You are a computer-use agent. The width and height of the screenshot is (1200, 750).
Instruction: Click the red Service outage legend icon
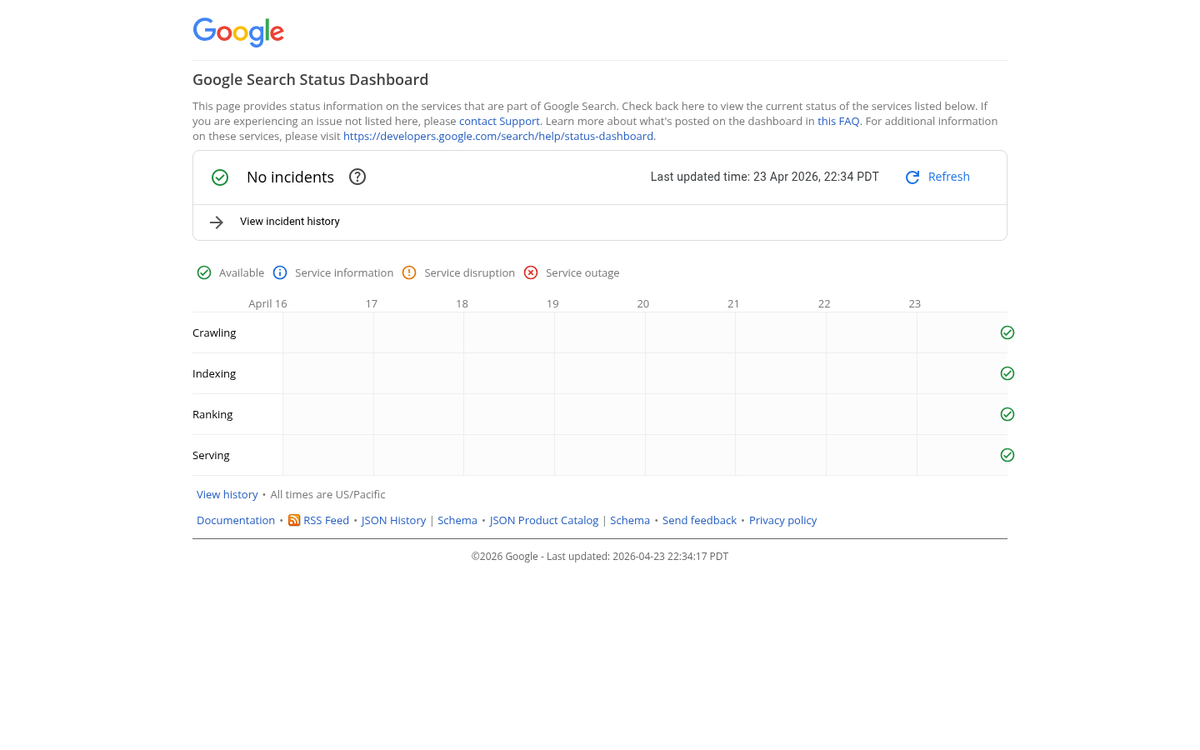530,272
